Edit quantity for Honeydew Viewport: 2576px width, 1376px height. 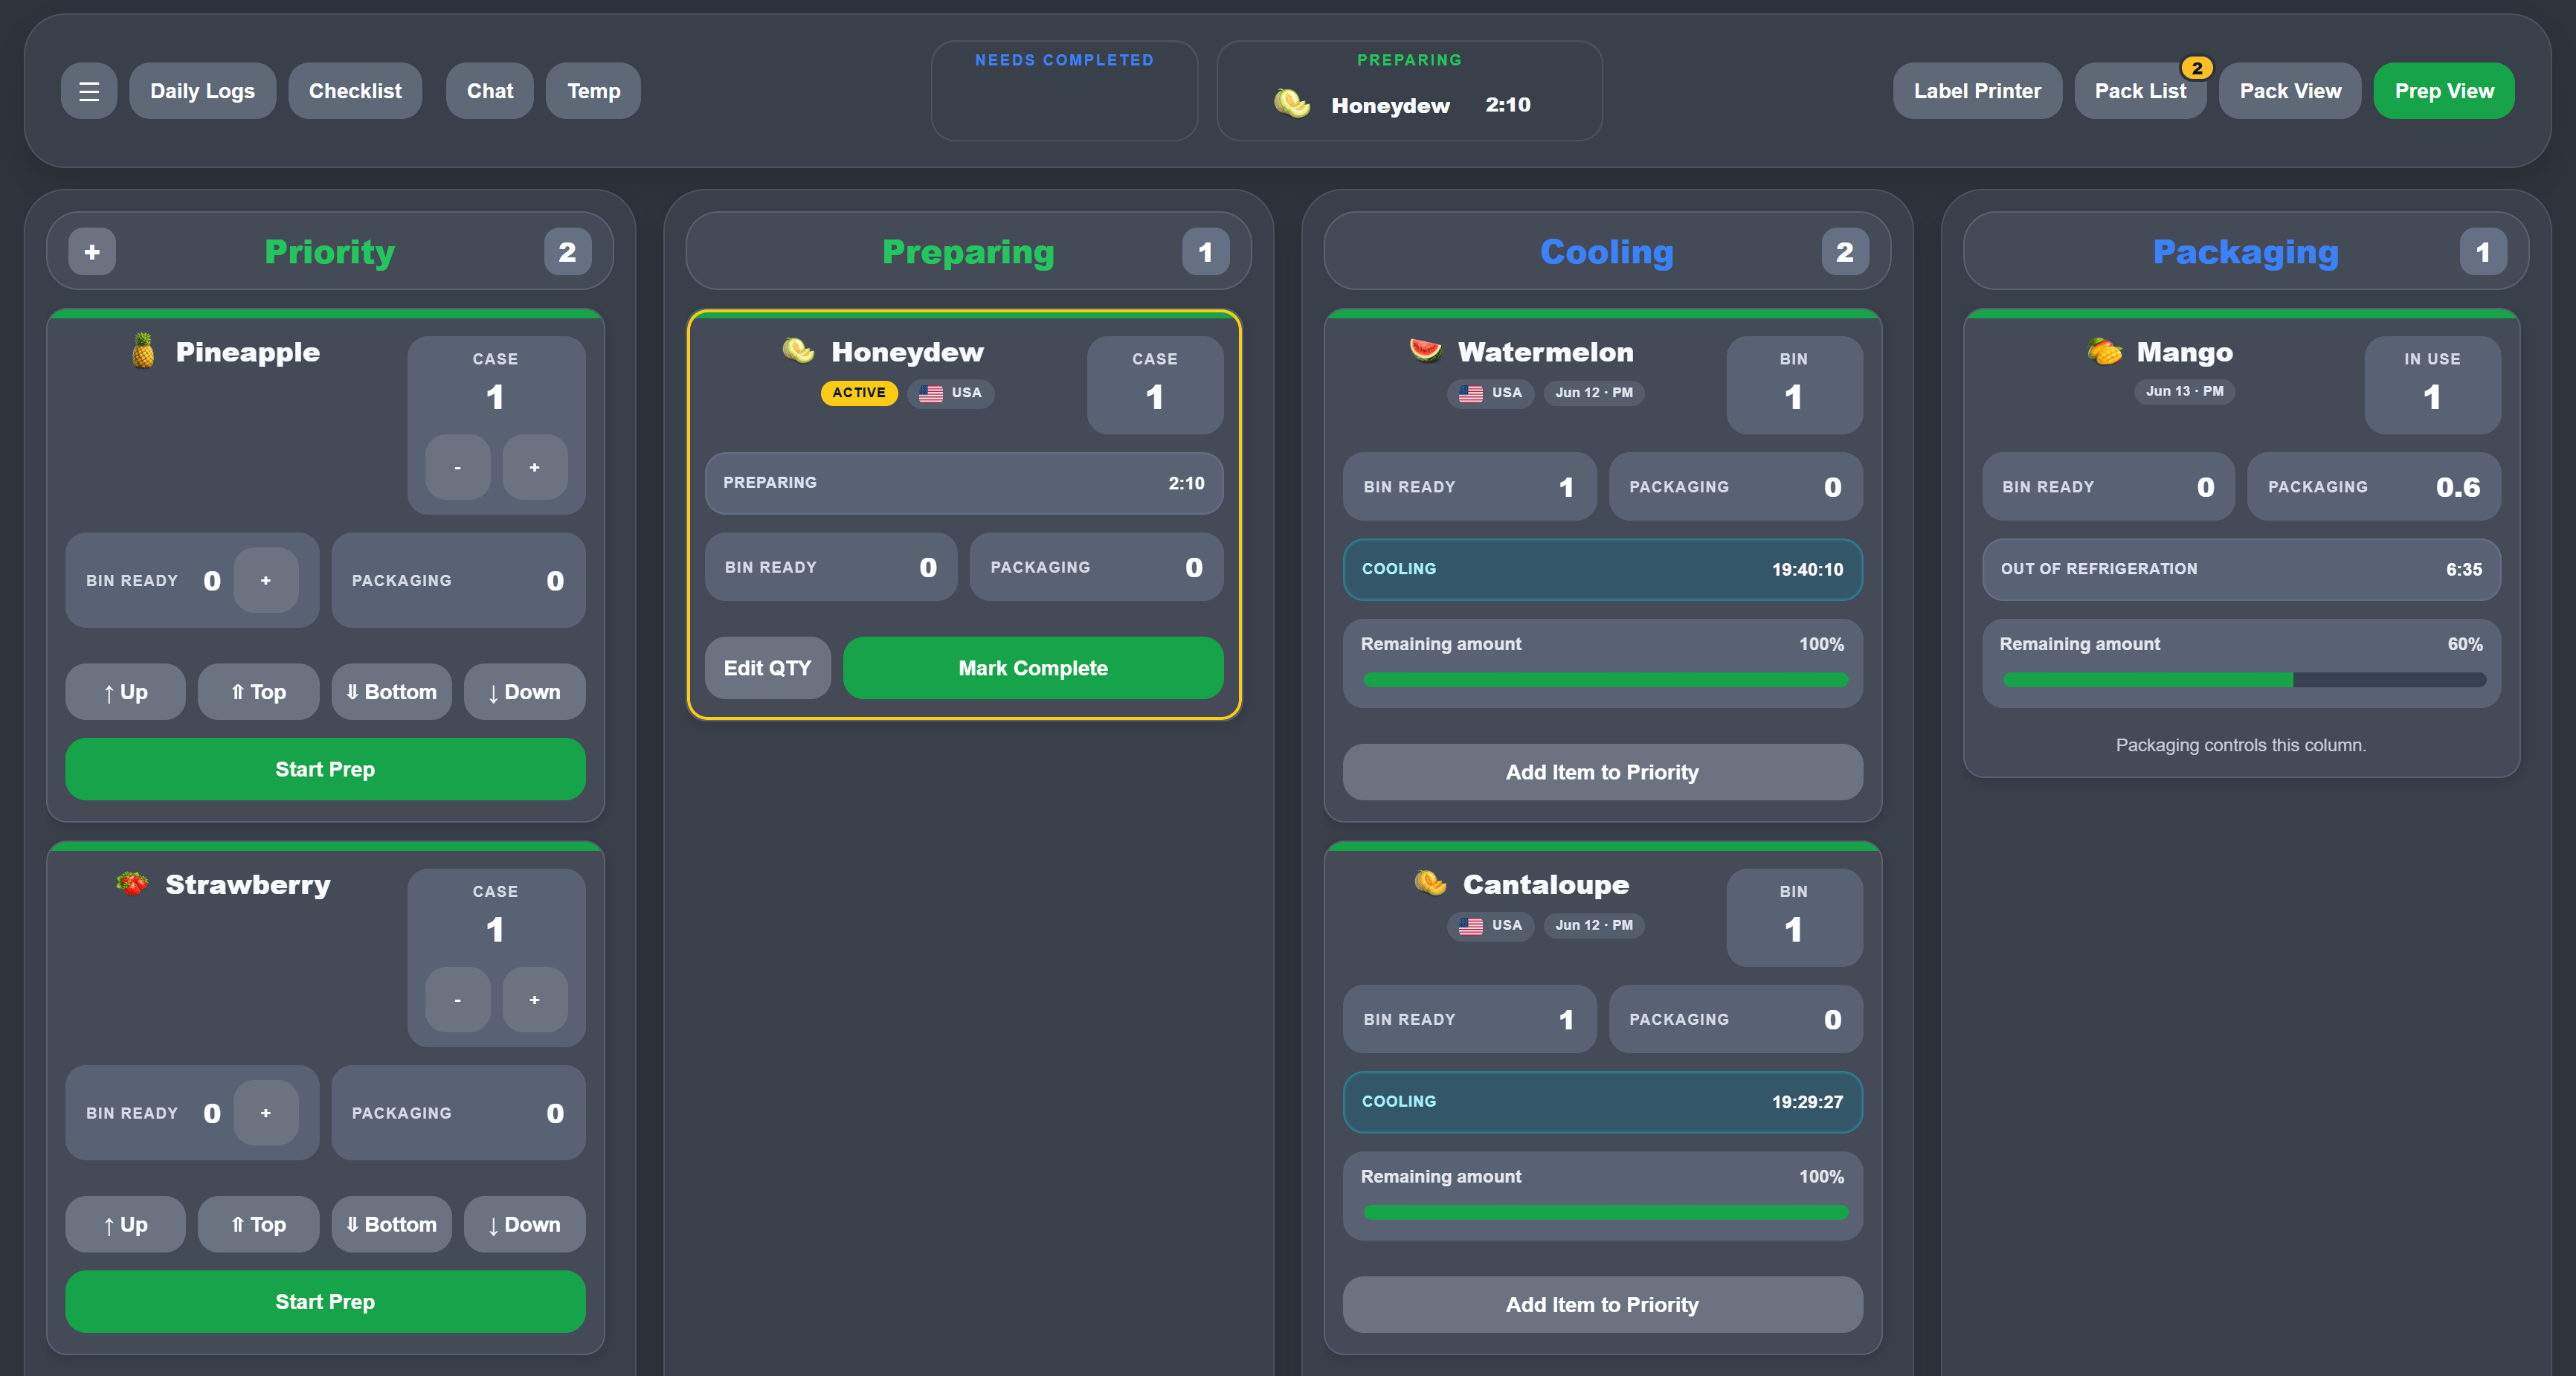(x=768, y=668)
